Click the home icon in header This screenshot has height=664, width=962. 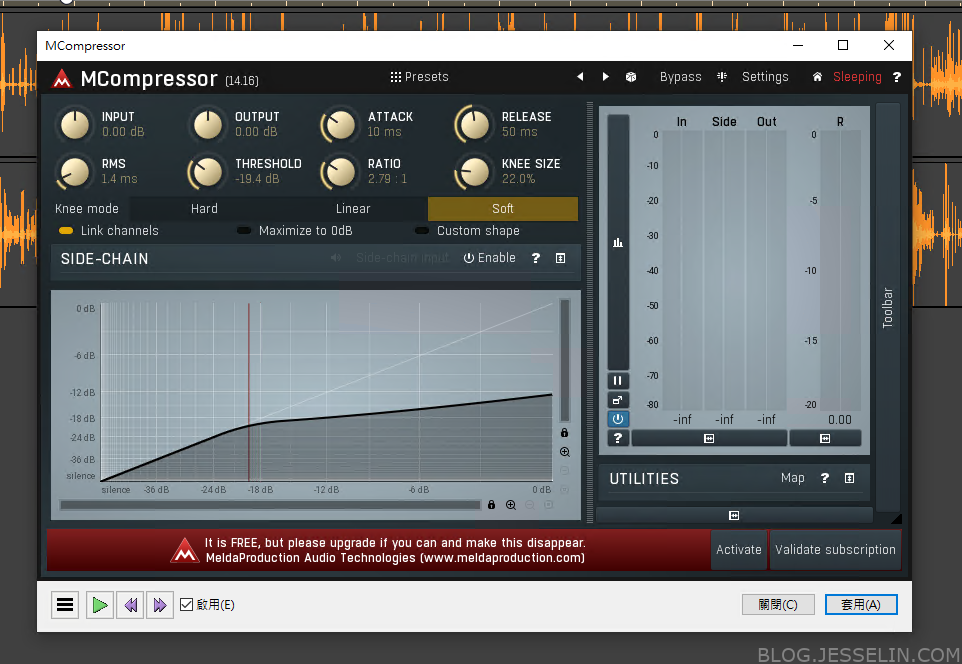point(817,77)
